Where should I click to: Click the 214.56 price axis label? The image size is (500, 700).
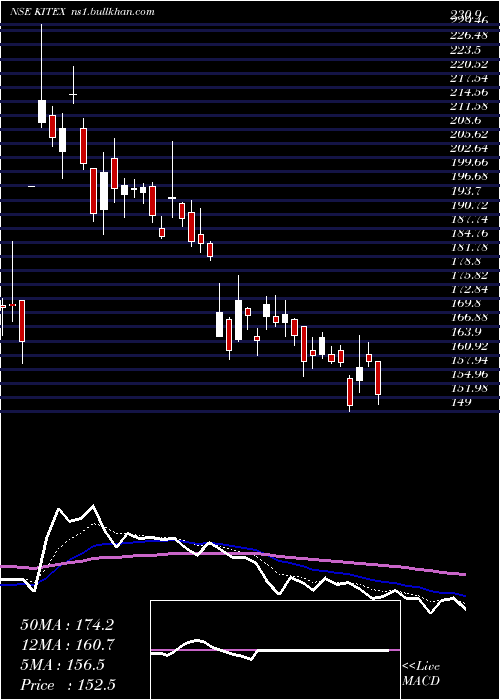tap(467, 93)
